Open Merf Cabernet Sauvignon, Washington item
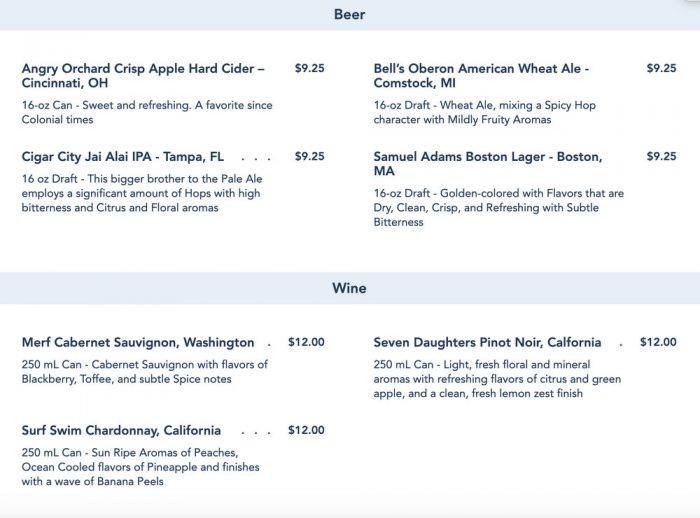Viewport: 700px width, 518px height. [x=138, y=342]
